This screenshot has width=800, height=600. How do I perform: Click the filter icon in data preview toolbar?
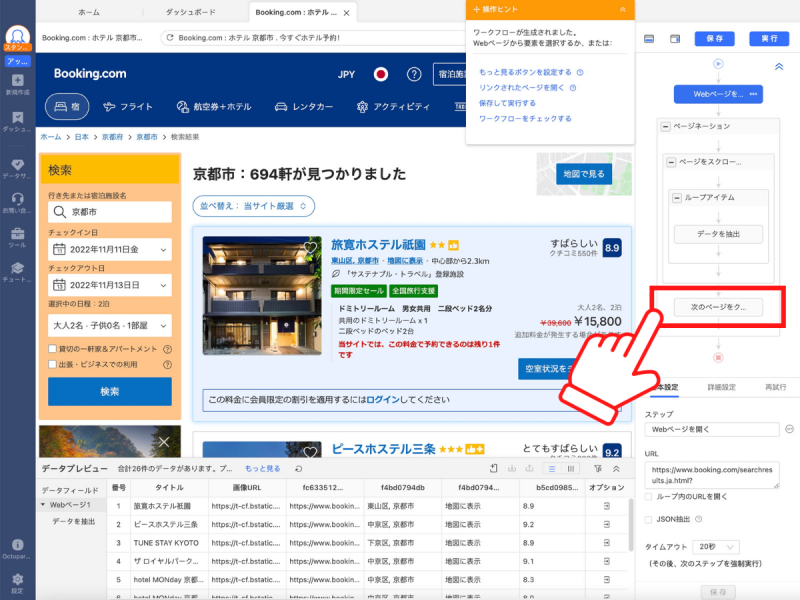pyautogui.click(x=597, y=468)
